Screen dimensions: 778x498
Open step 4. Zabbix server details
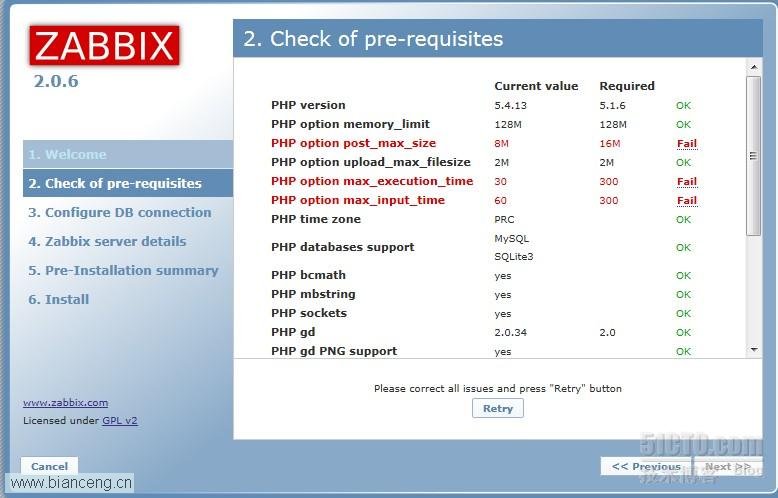click(x=107, y=242)
